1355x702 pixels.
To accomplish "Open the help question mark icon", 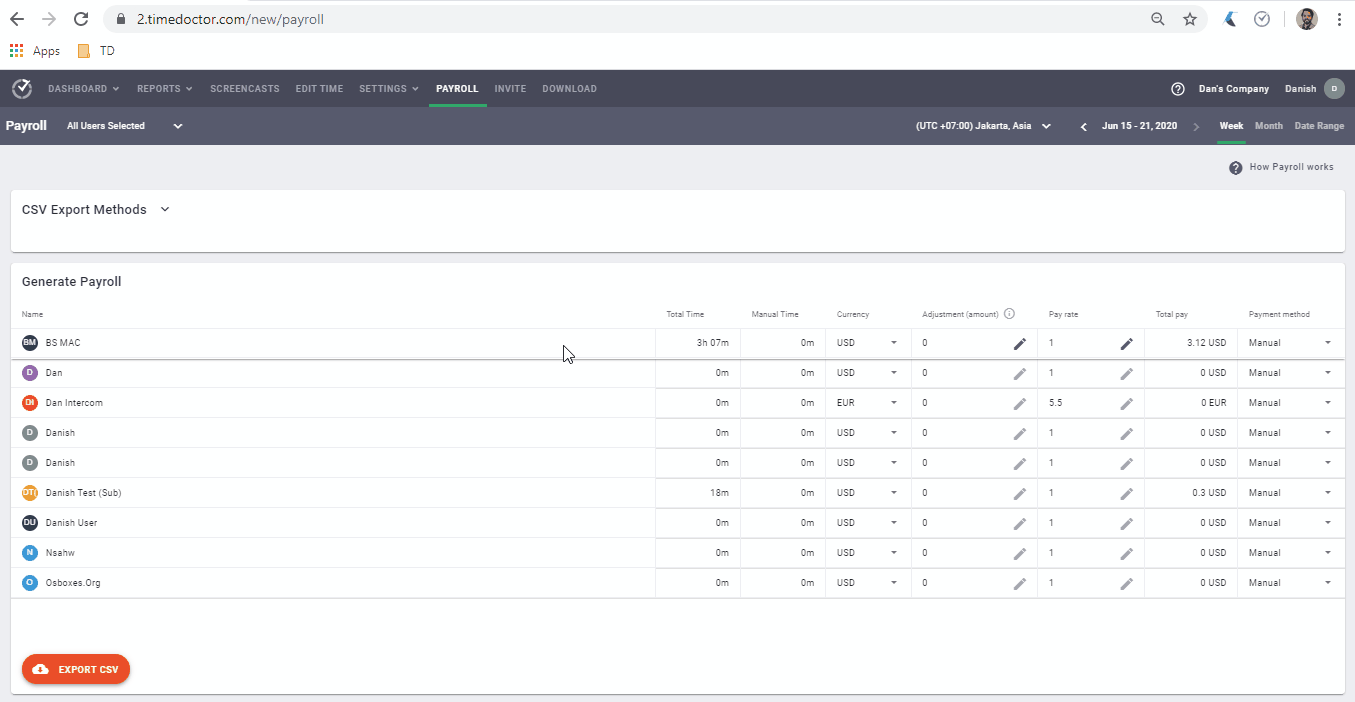I will click(x=1177, y=89).
